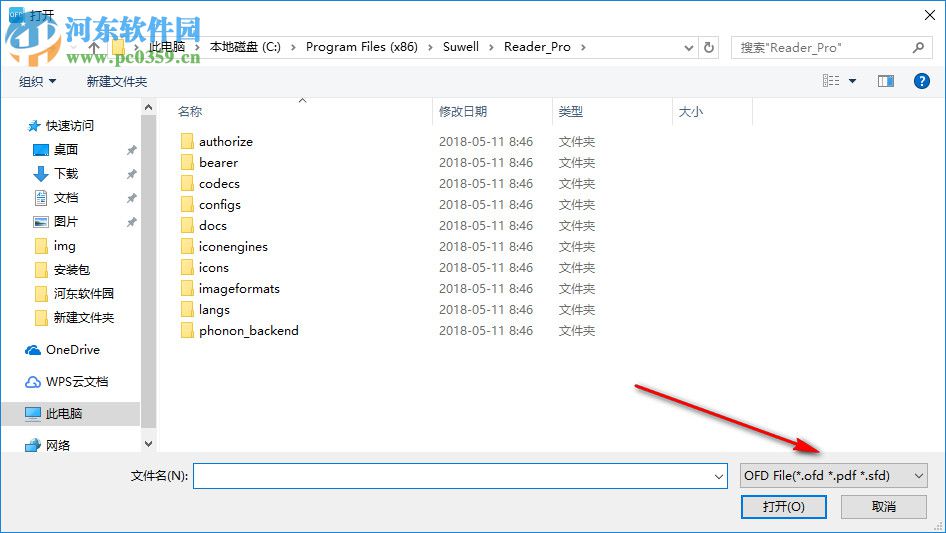Select the icons folder icon

point(187,267)
